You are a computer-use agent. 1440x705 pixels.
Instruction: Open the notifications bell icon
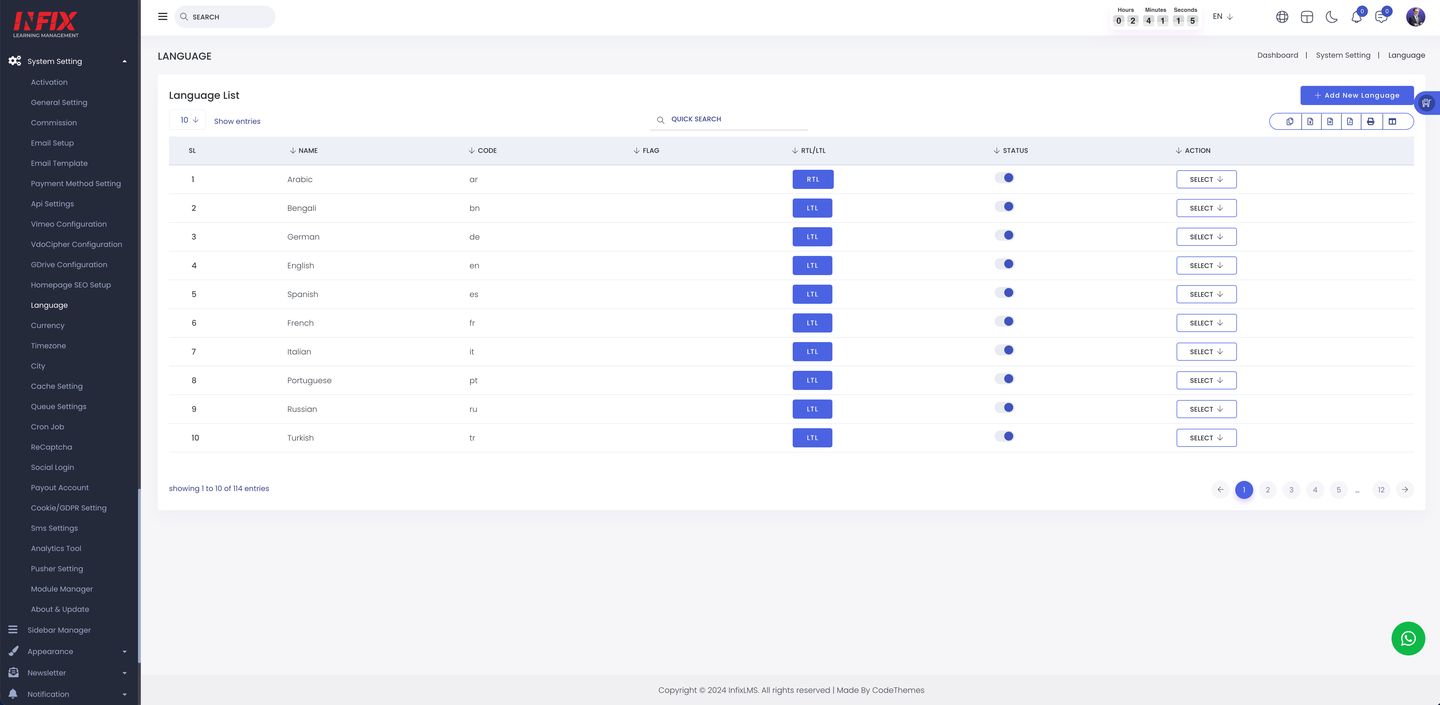coord(1357,17)
